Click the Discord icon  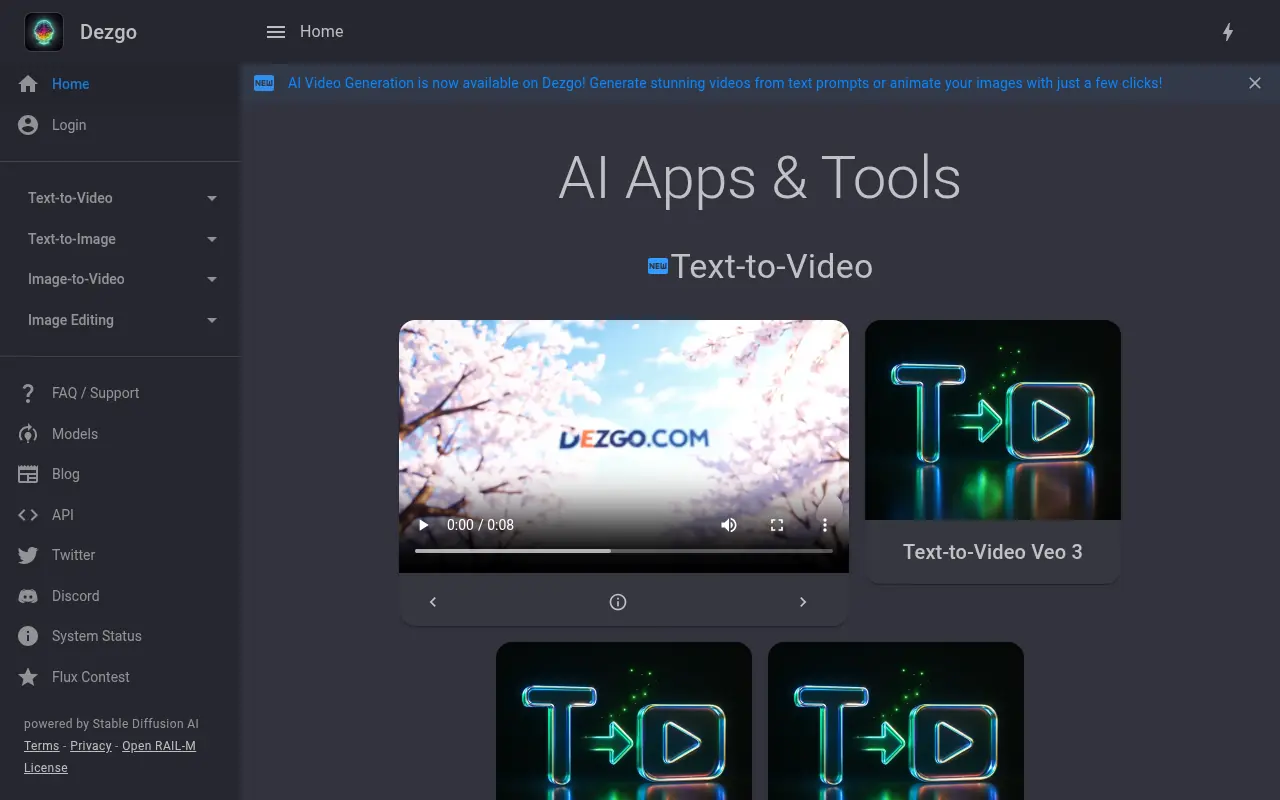click(28, 596)
